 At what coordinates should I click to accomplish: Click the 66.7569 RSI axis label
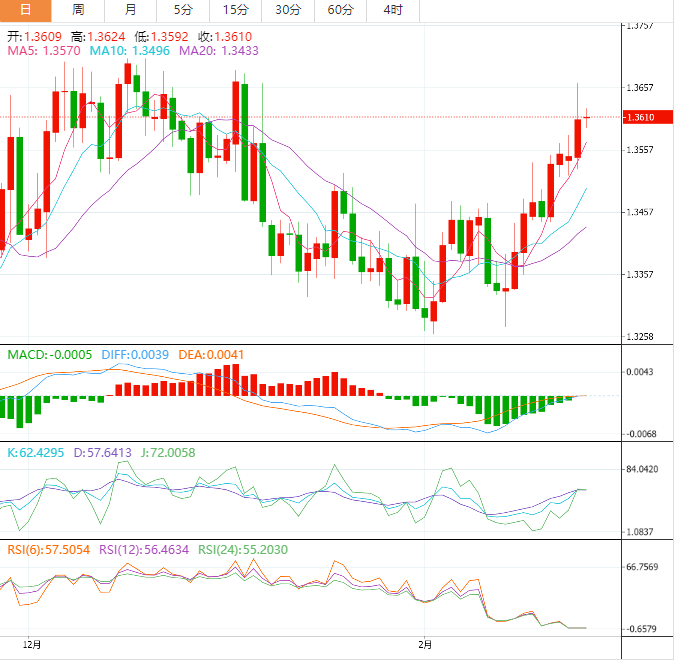(x=642, y=567)
